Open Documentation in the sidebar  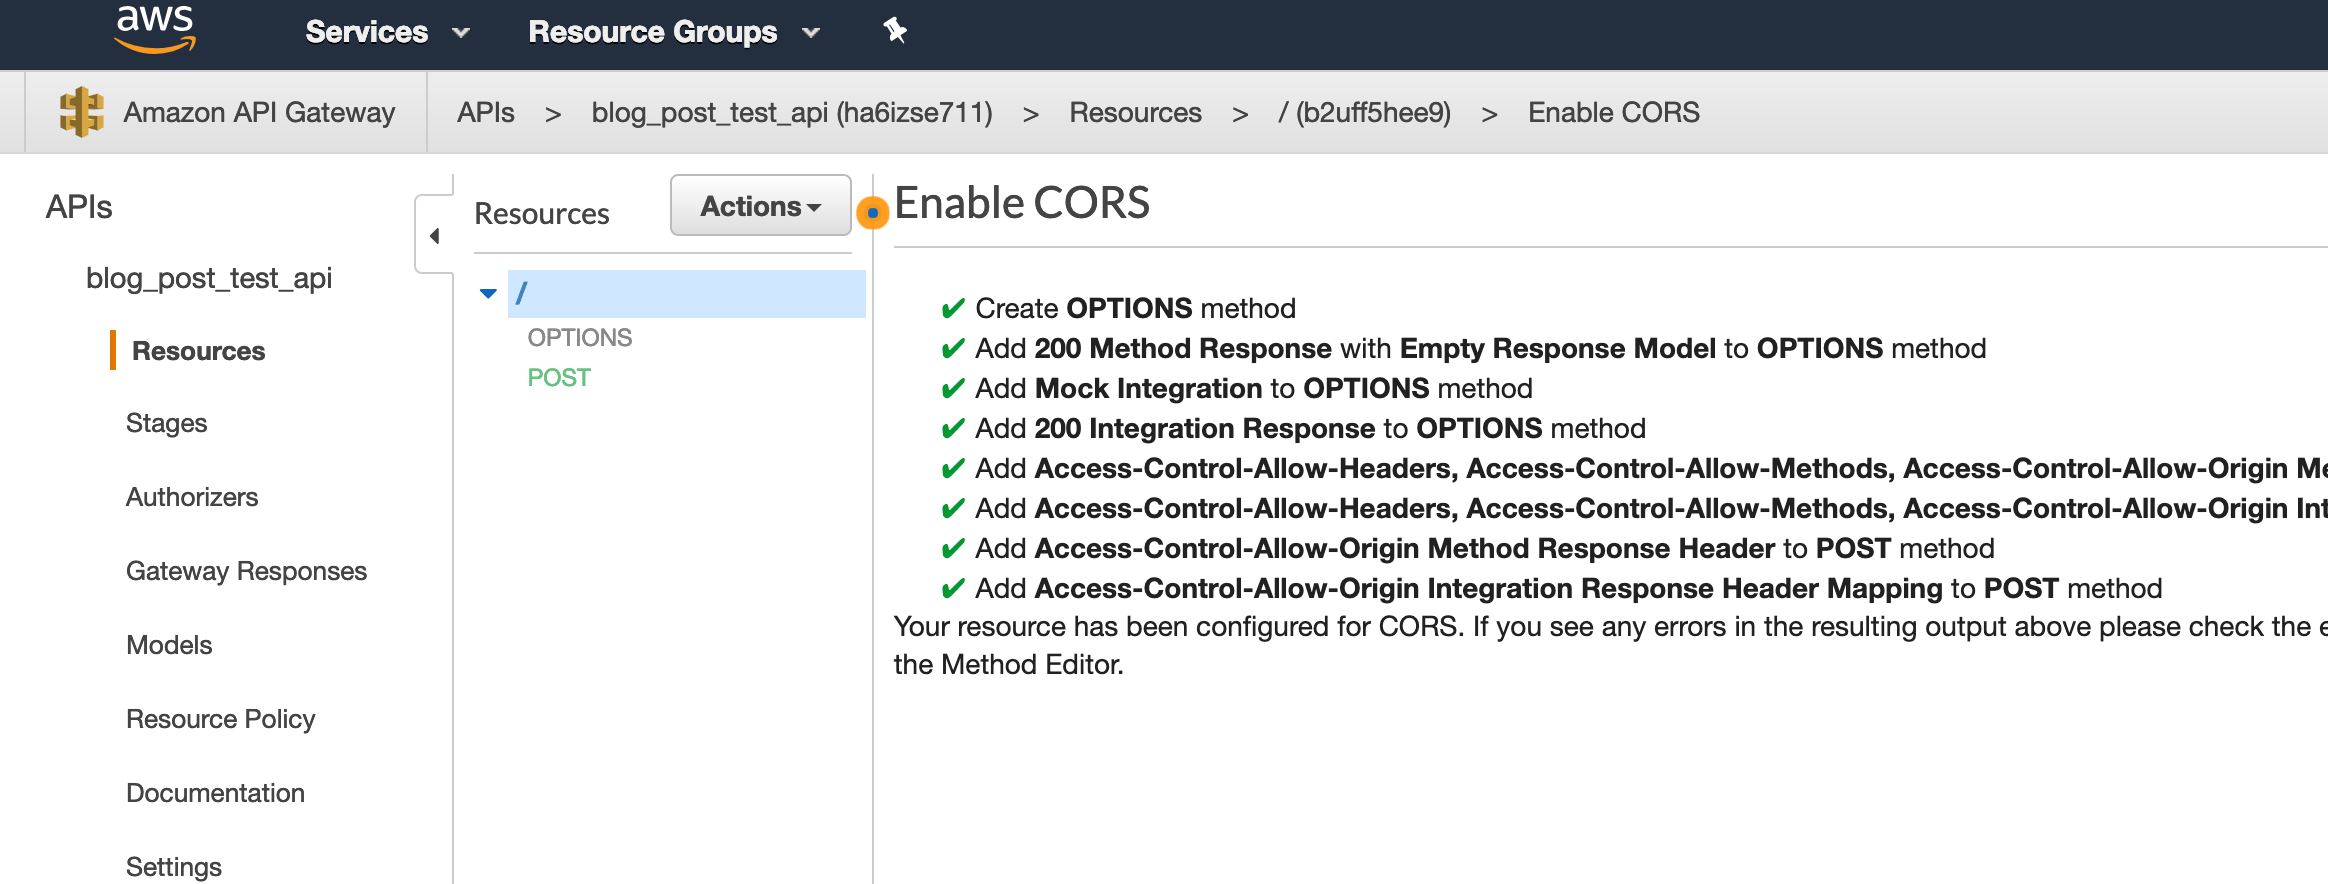(x=215, y=793)
